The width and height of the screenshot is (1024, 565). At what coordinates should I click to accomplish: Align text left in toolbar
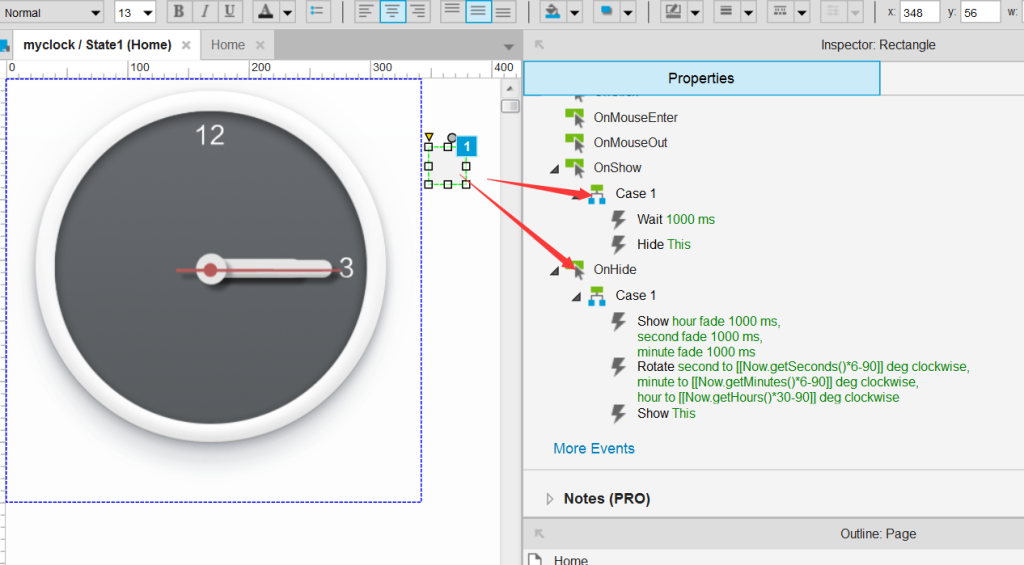click(x=366, y=12)
